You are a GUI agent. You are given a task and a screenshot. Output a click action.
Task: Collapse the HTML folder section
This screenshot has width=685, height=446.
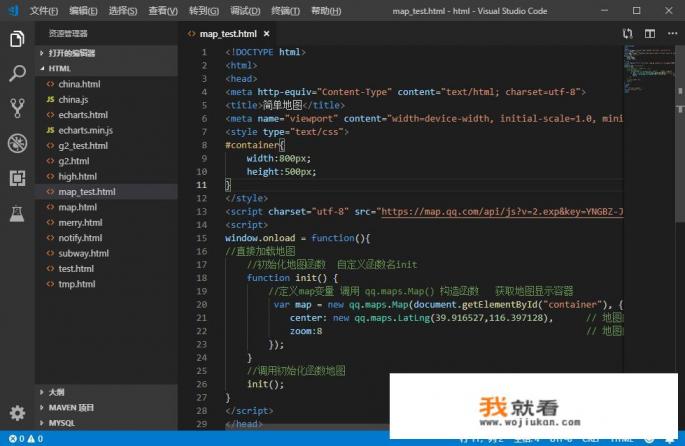click(x=60, y=68)
